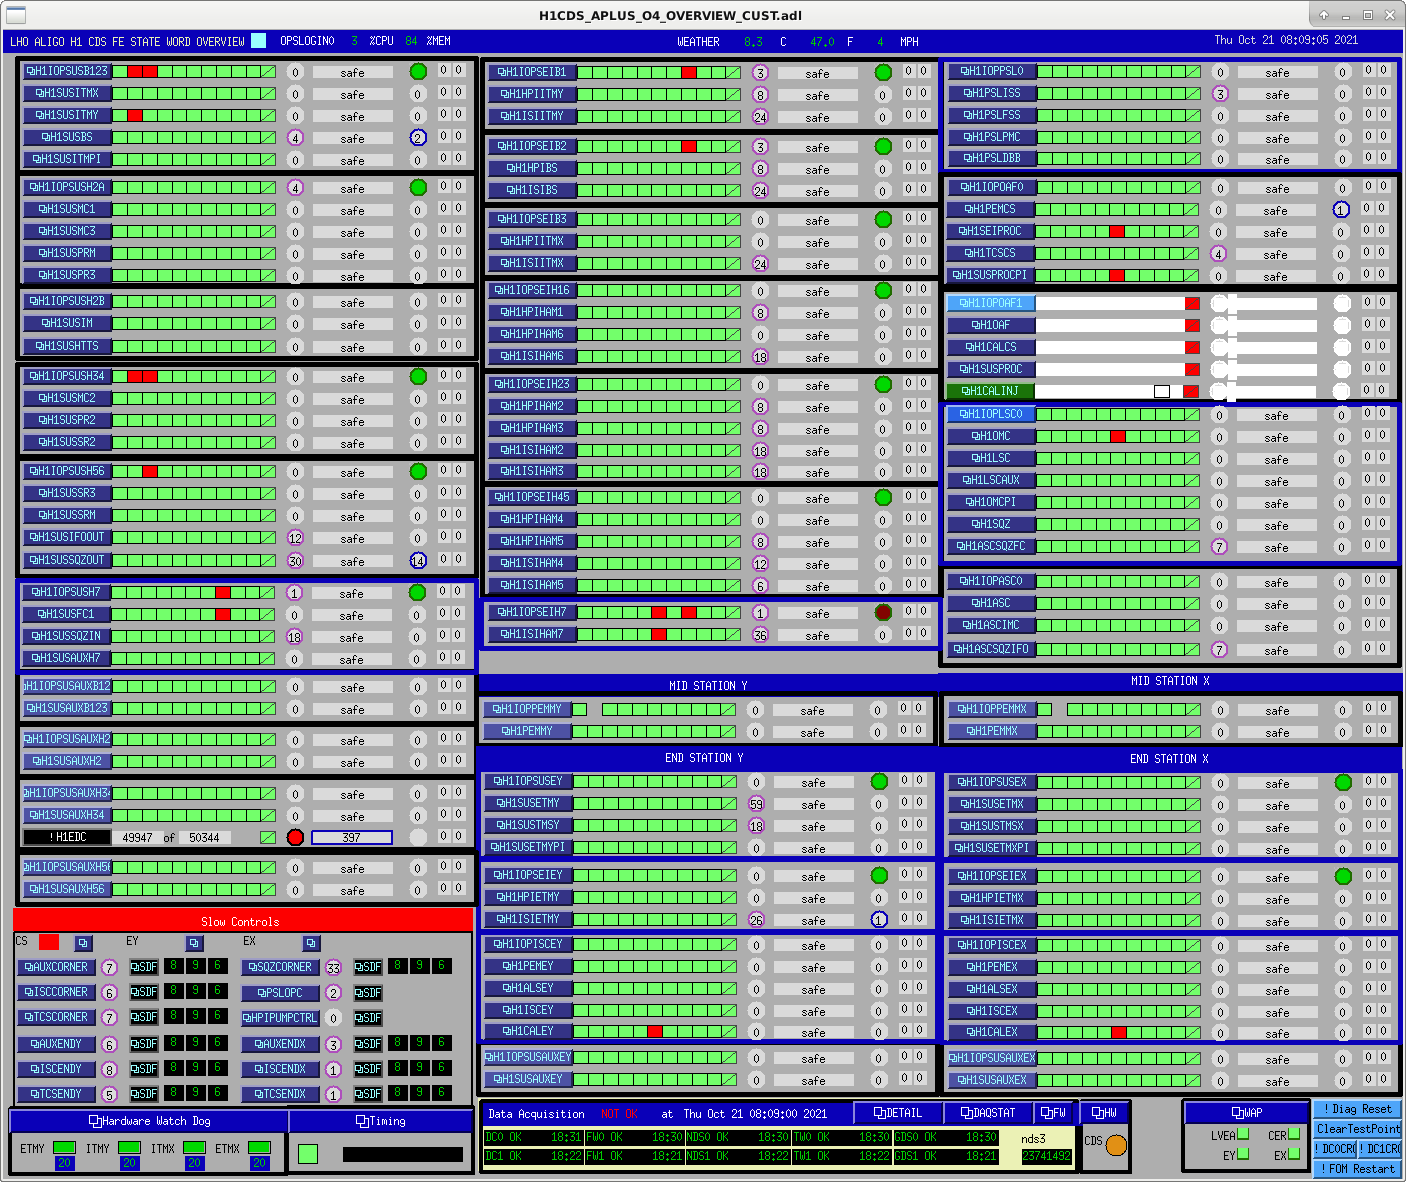Expand the Timing related display menu
The image size is (1406, 1182).
tap(381, 1121)
